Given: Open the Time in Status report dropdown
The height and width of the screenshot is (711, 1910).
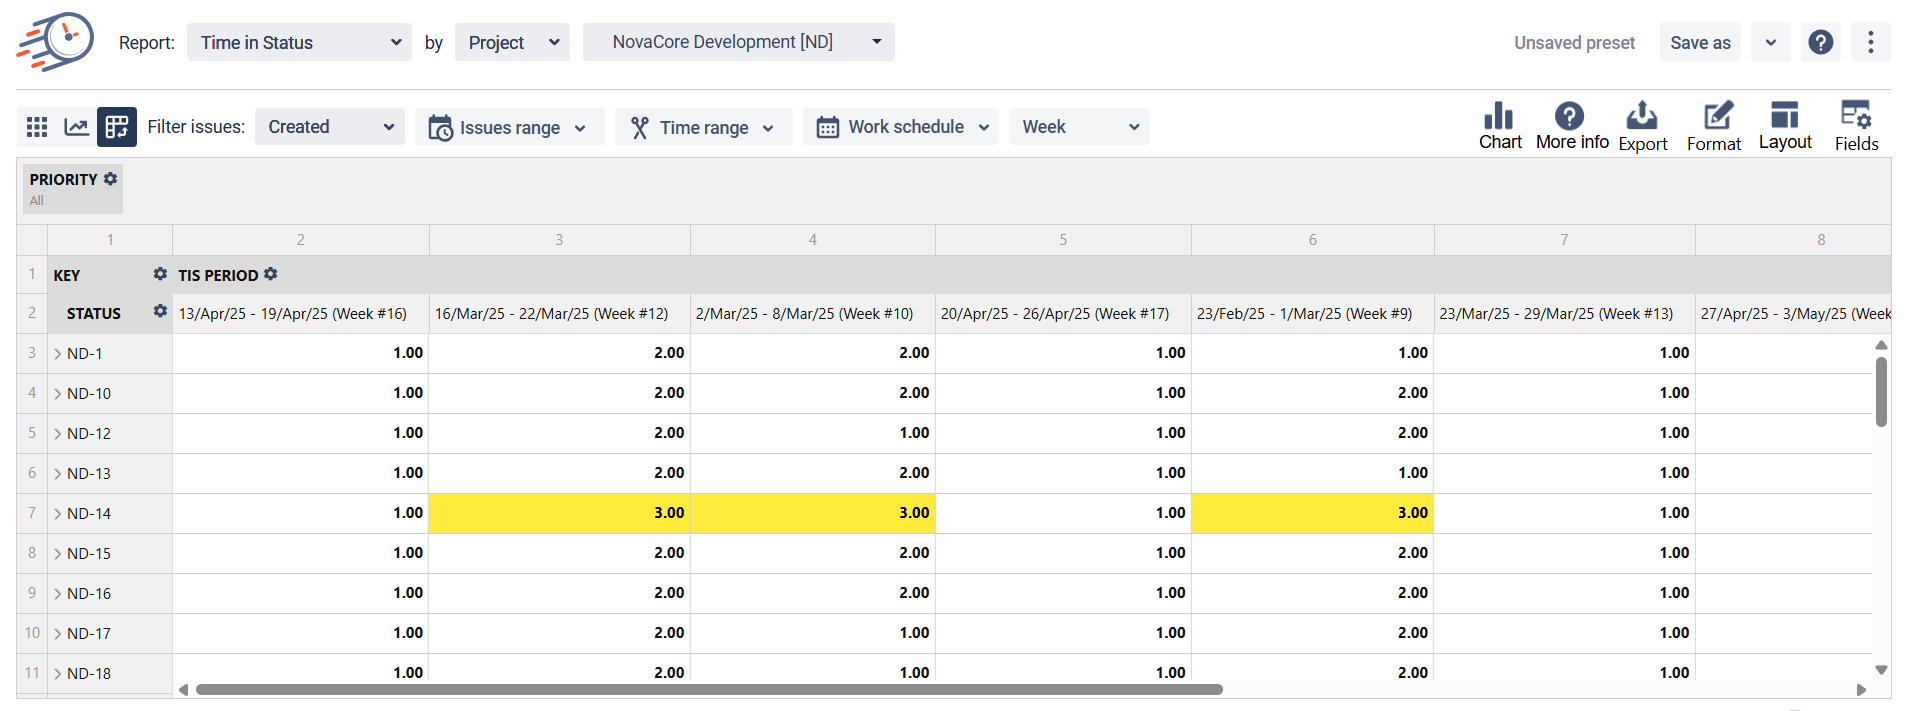Looking at the screenshot, I should click(x=299, y=42).
